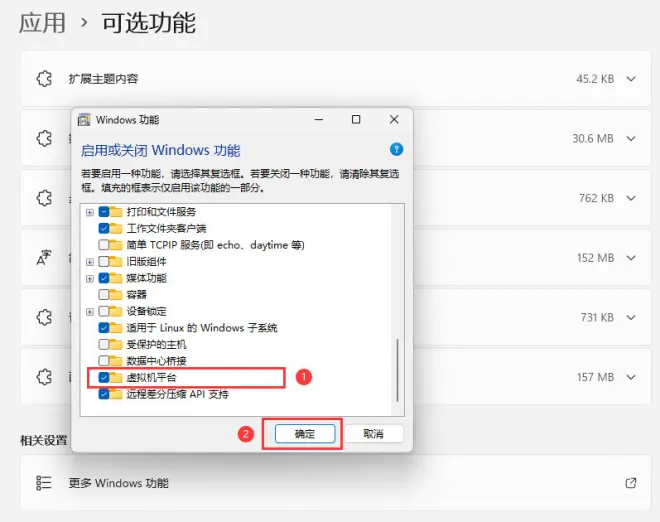The image size is (660, 522).
Task: Click the language icon in the 152 MB row
Action: point(44,258)
